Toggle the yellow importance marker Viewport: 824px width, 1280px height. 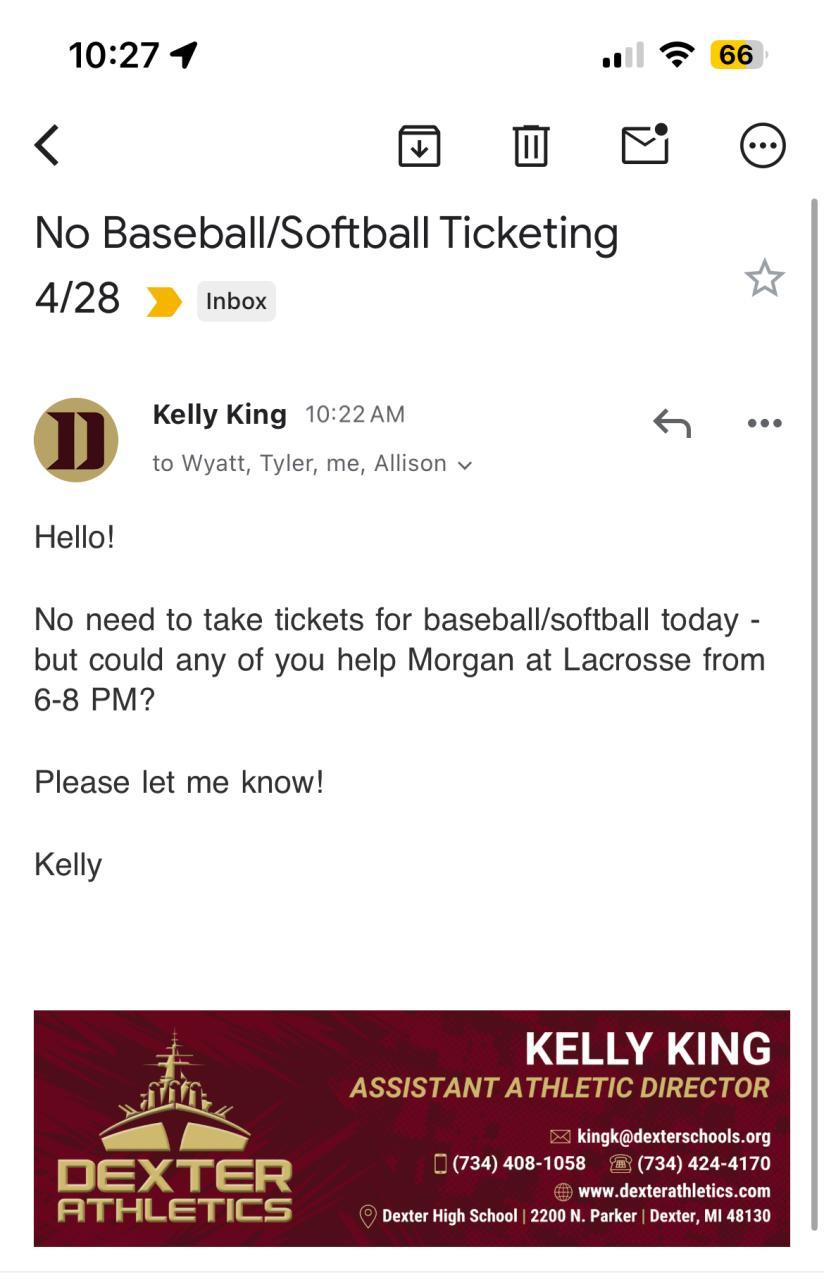coord(164,301)
